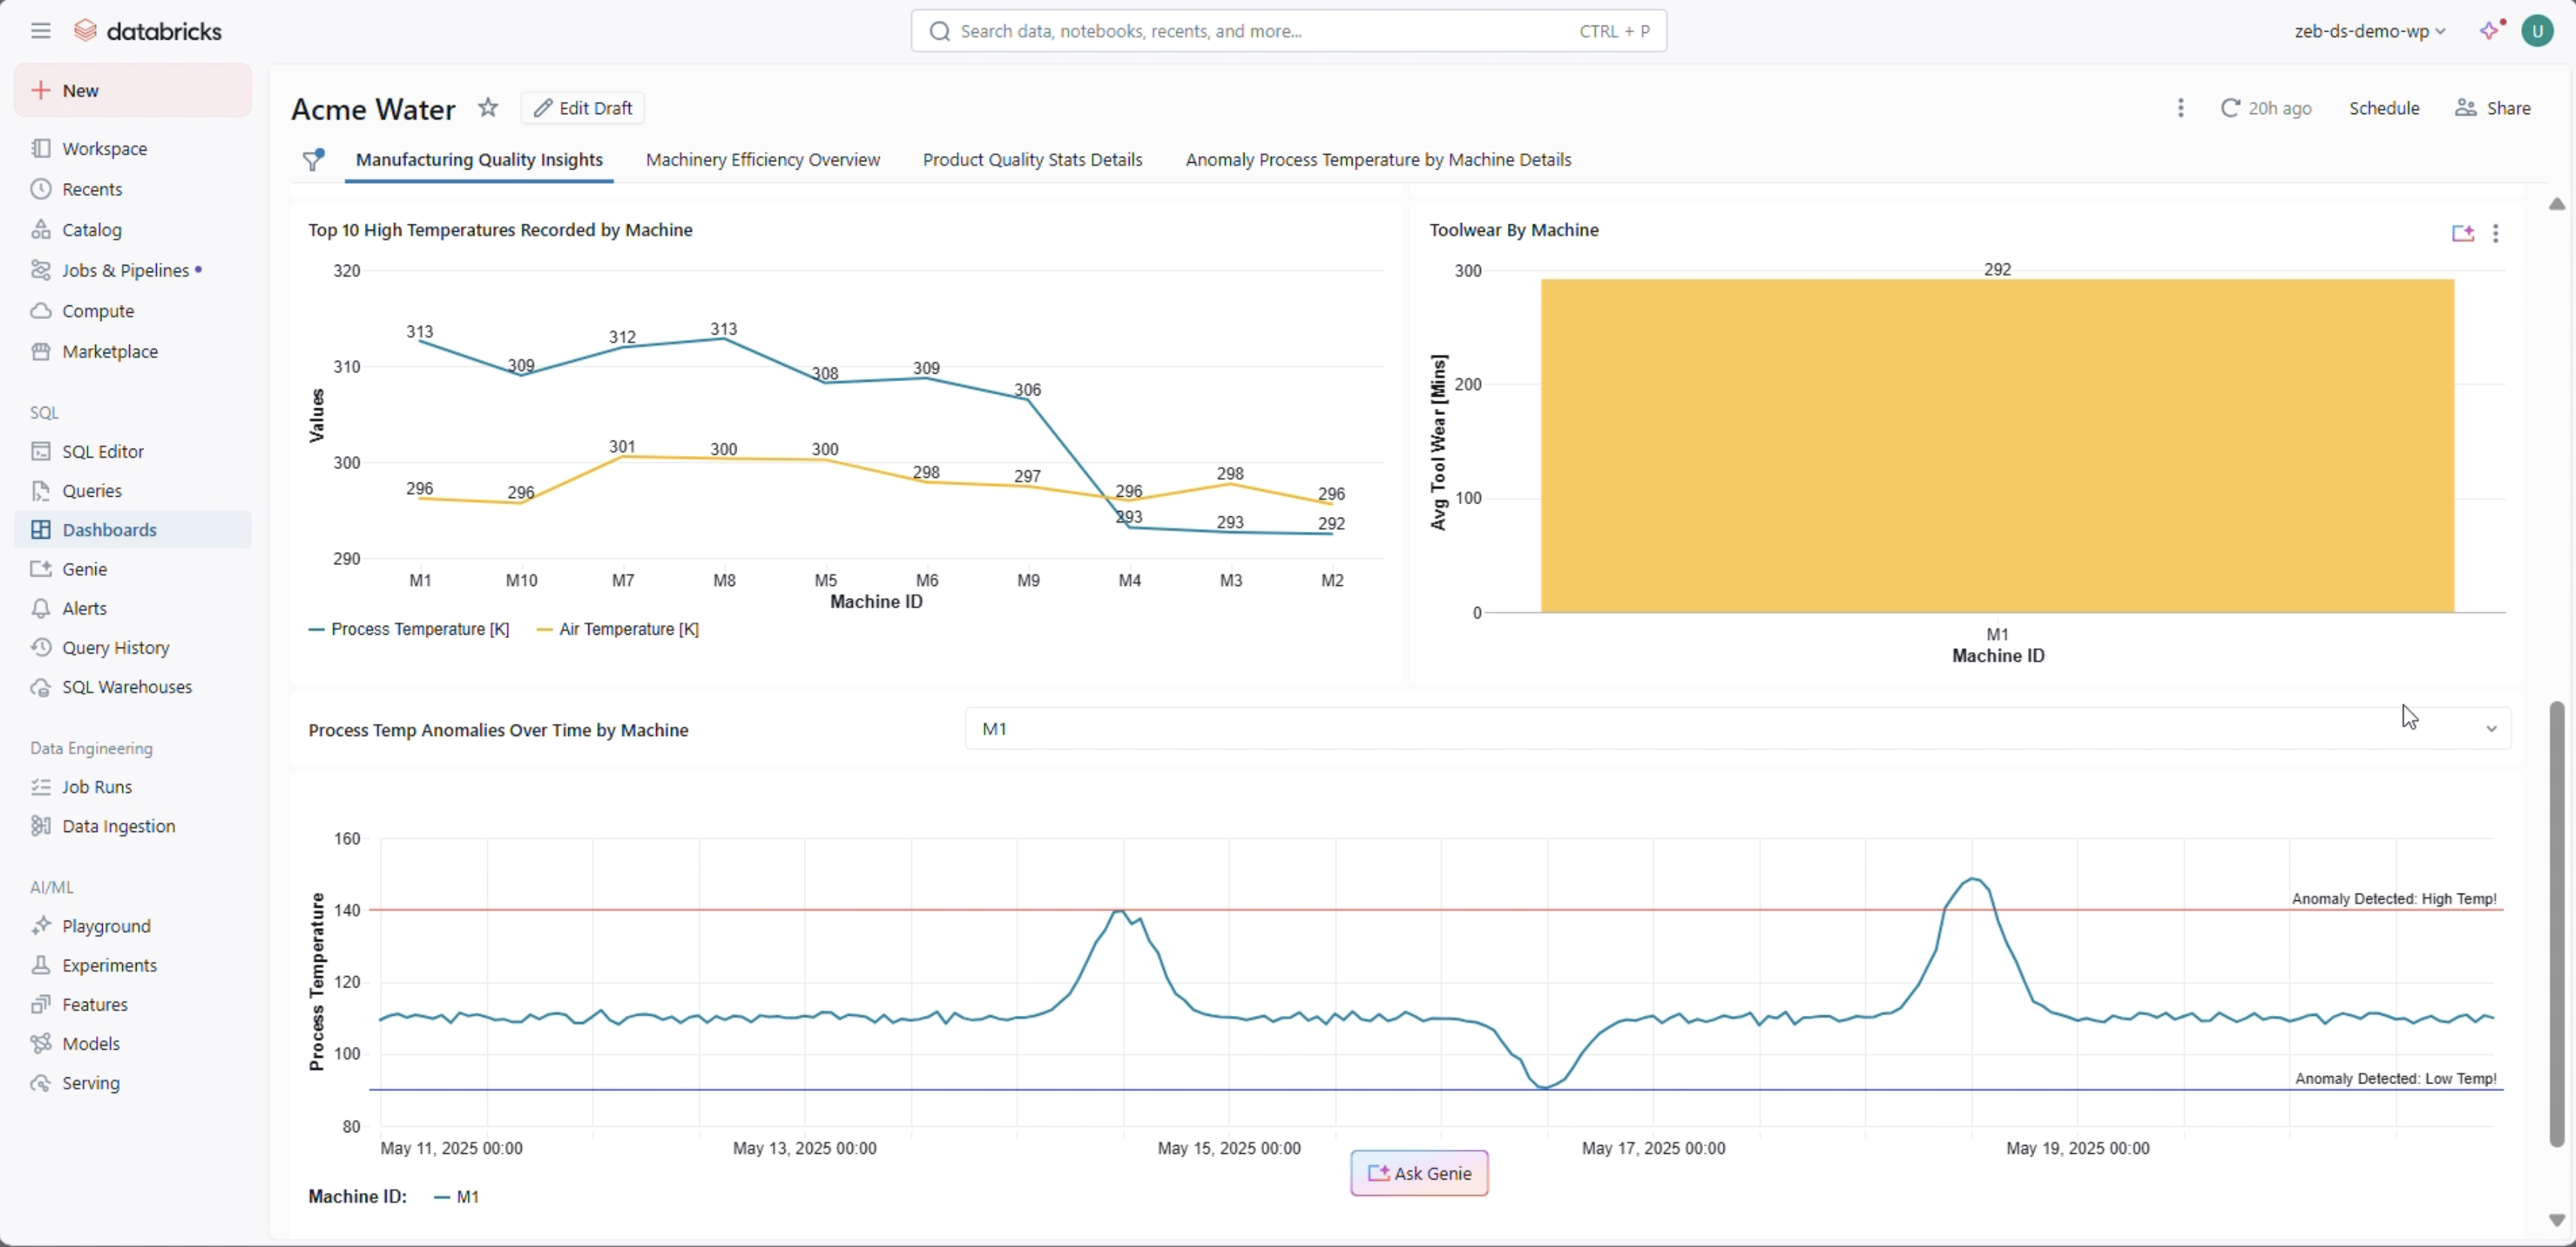Open the New create menu

pos(133,91)
